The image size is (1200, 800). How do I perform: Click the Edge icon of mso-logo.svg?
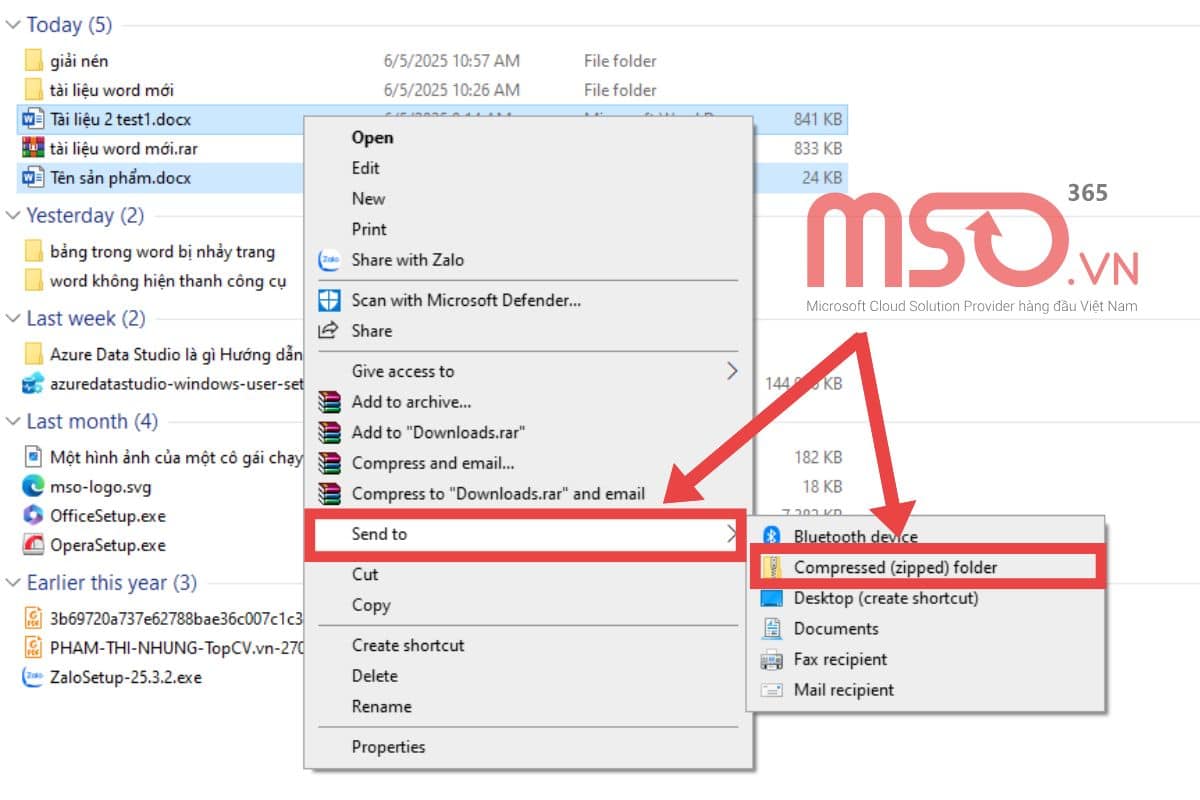pos(33,487)
